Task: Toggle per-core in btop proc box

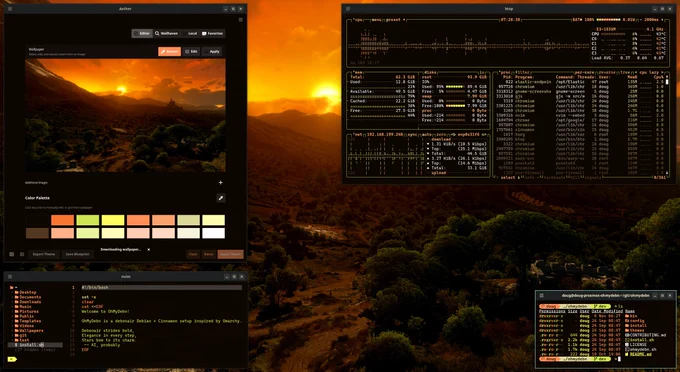Action: pos(585,72)
